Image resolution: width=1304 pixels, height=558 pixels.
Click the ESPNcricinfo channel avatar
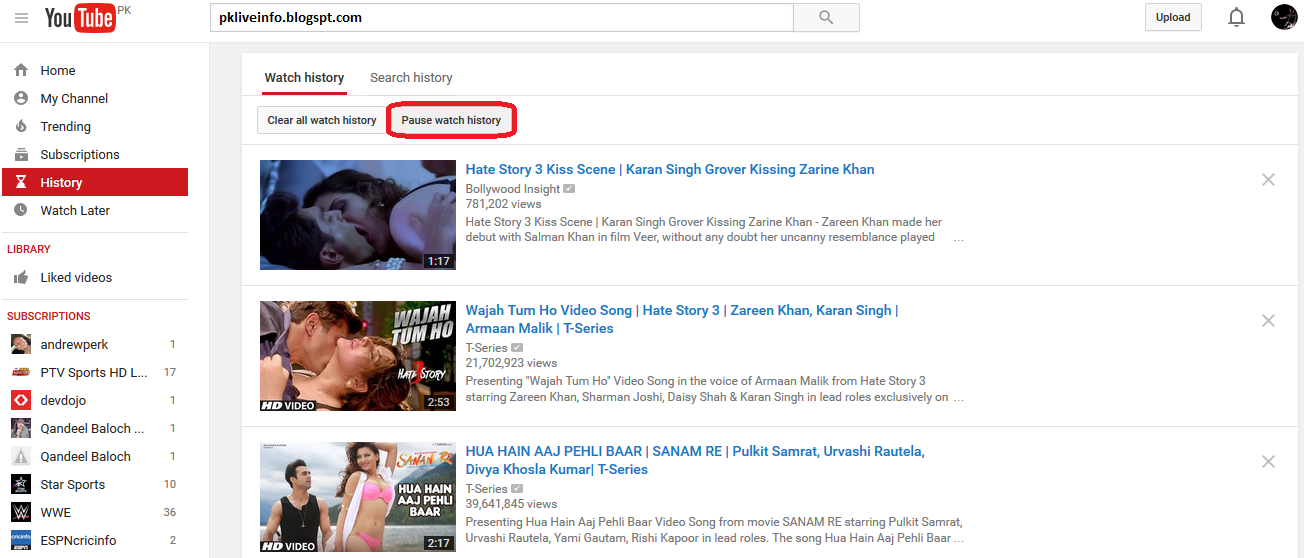21,540
